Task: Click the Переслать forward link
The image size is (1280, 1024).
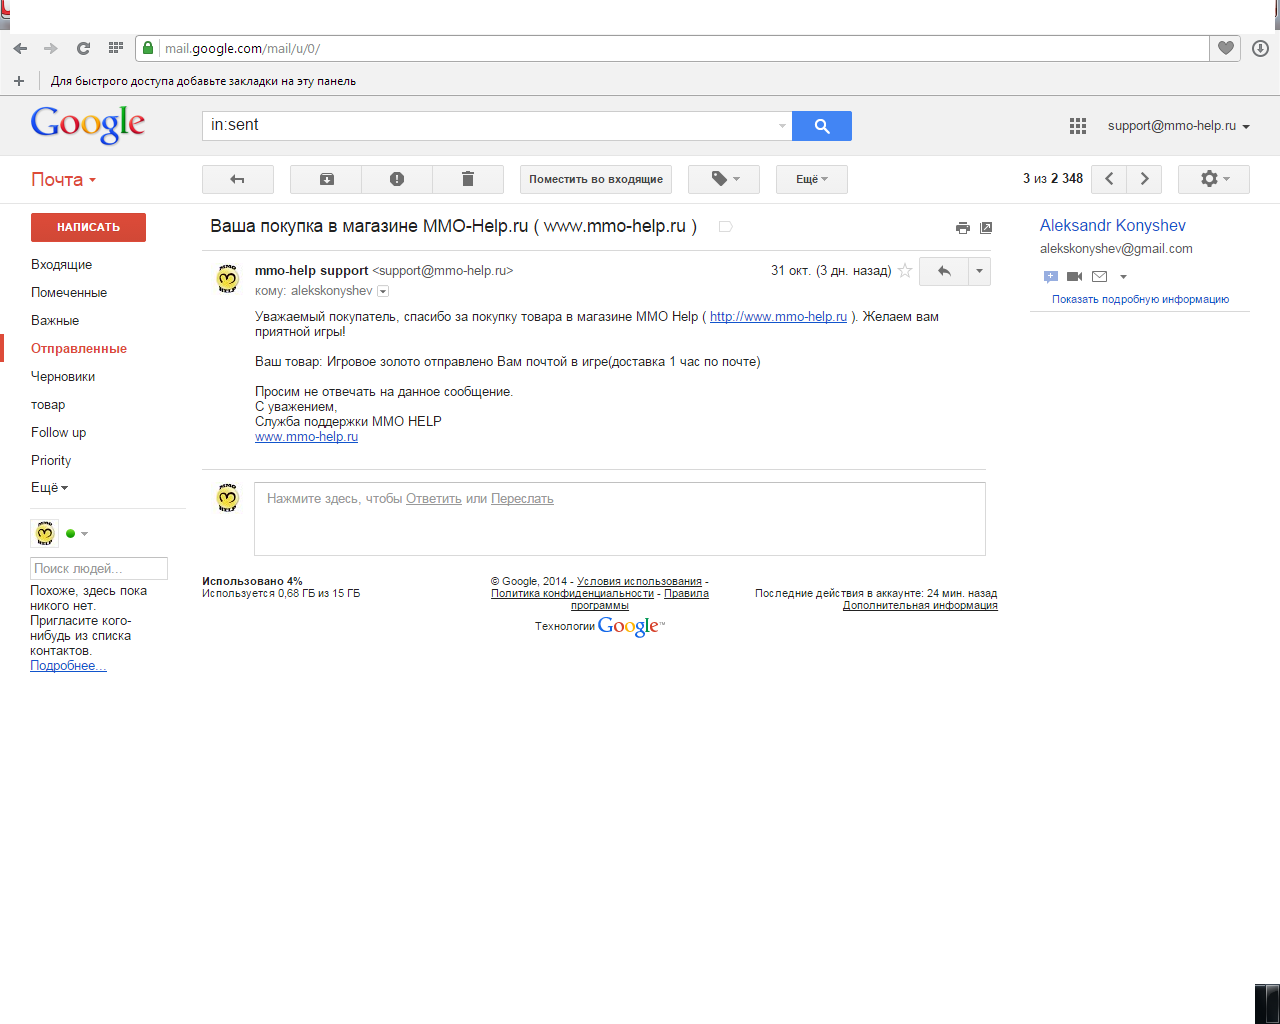Action: pyautogui.click(x=522, y=499)
